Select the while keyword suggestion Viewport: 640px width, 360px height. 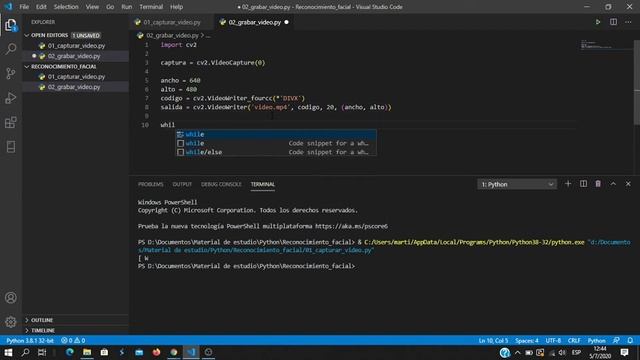(x=276, y=134)
